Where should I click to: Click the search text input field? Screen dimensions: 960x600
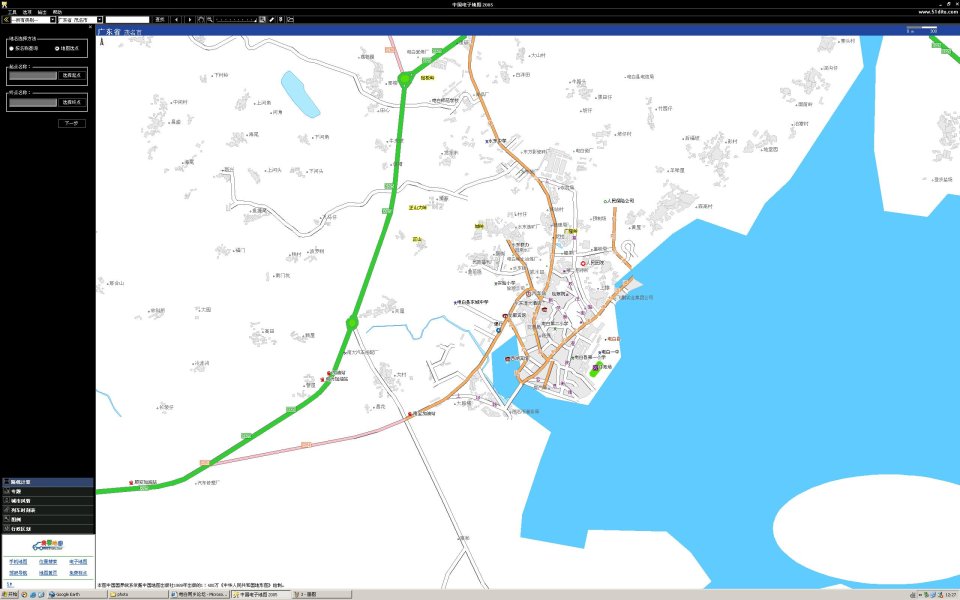pyautogui.click(x=128, y=19)
